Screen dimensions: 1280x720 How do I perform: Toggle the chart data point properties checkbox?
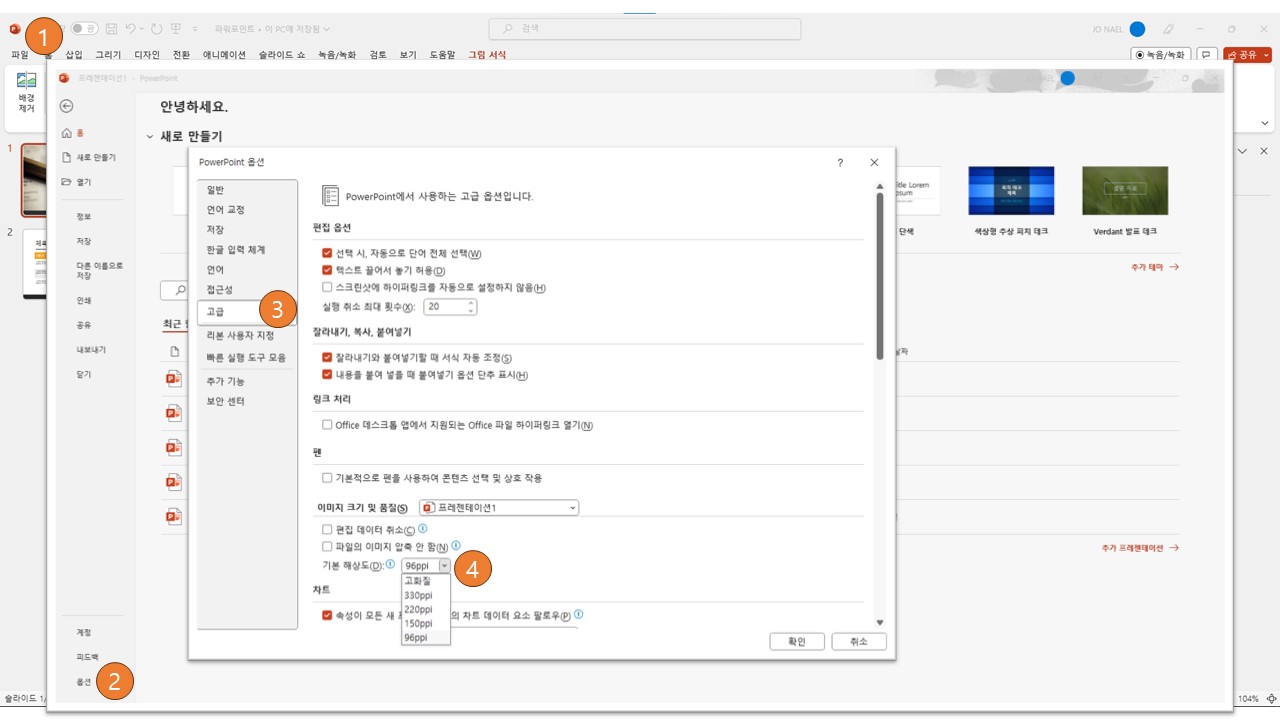[327, 615]
